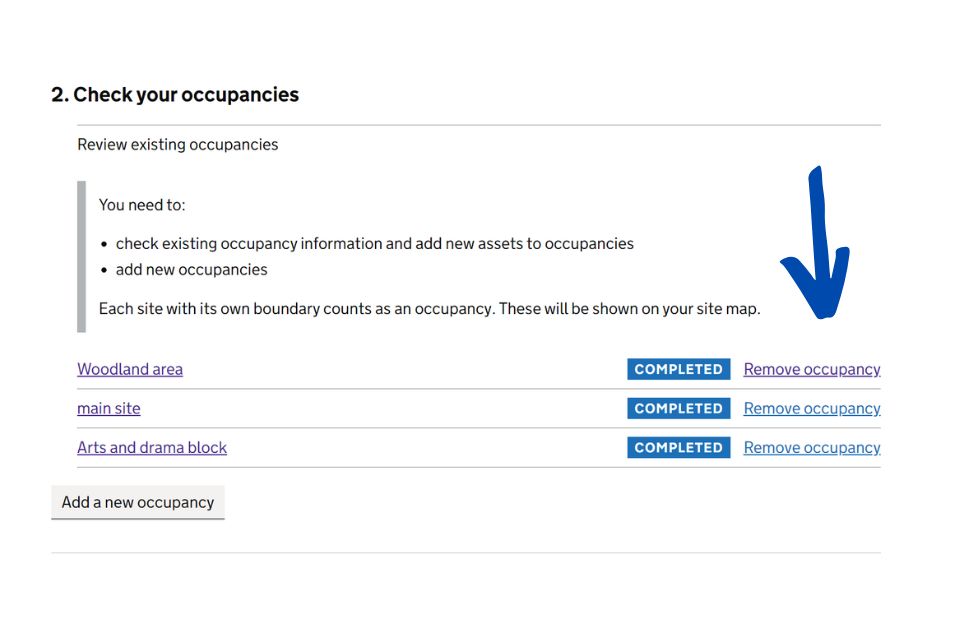The width and height of the screenshot is (960, 640).
Task: Remove the main site occupancy
Action: coord(811,408)
